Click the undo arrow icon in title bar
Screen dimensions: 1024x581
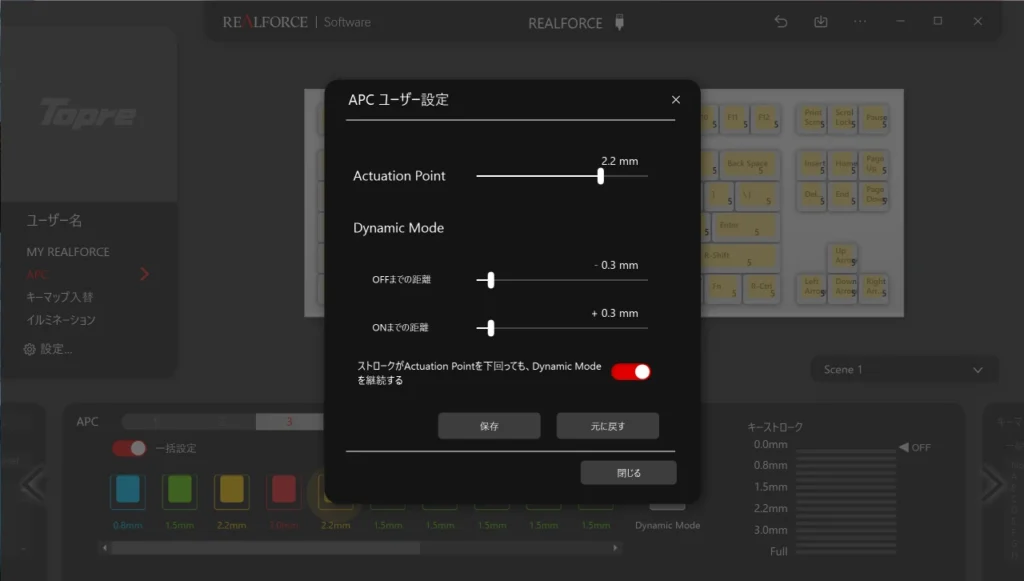[x=781, y=22]
